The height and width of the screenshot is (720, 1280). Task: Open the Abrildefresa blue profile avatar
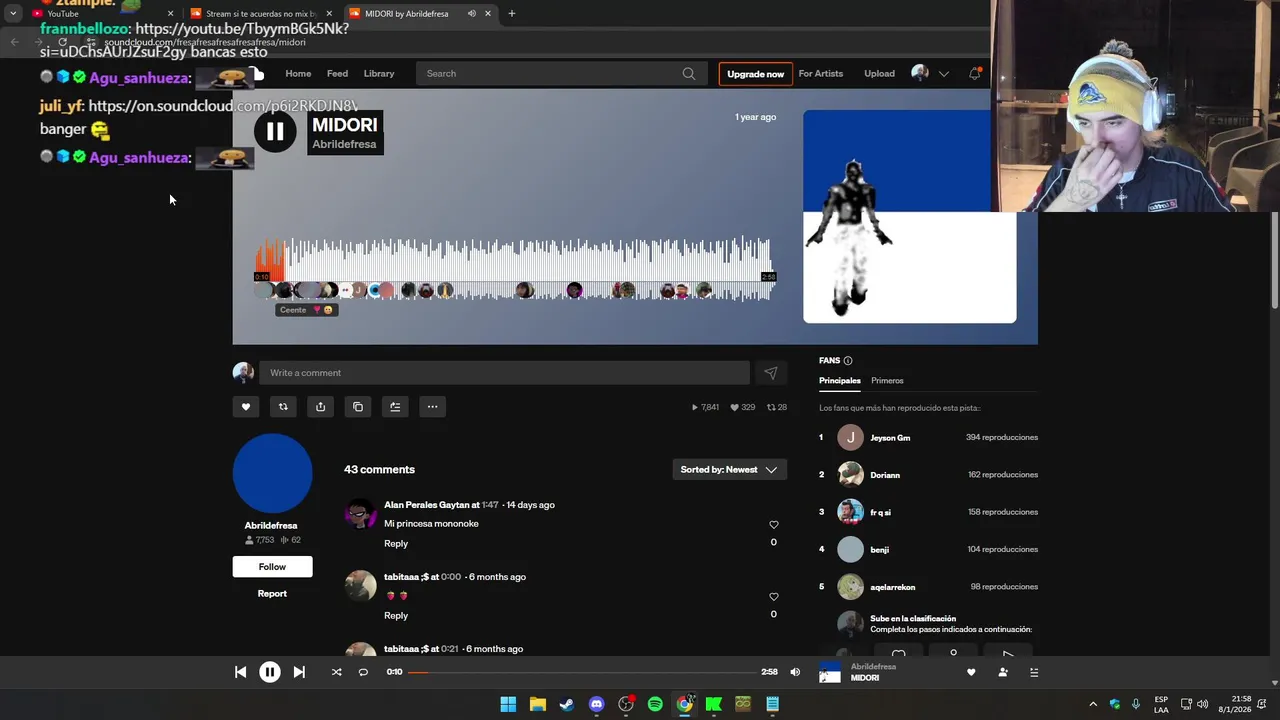point(272,473)
